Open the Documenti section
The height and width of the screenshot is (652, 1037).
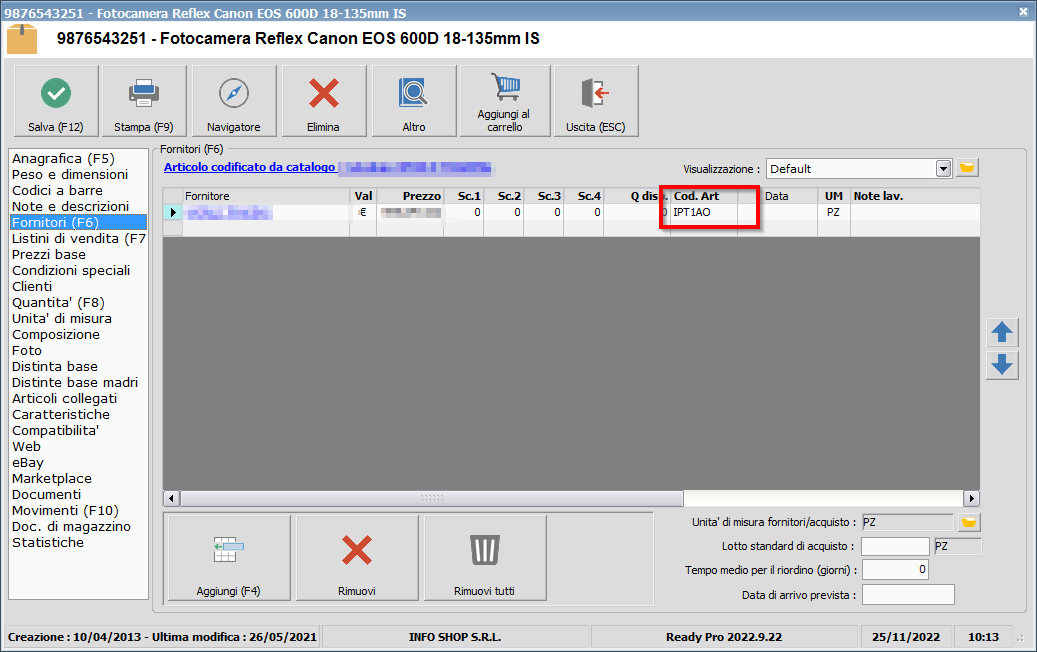(46, 495)
